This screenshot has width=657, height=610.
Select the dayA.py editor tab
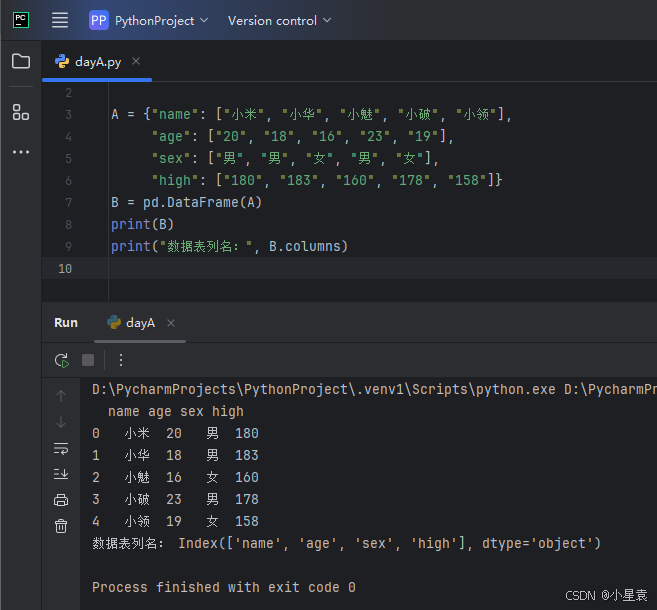tap(97, 62)
